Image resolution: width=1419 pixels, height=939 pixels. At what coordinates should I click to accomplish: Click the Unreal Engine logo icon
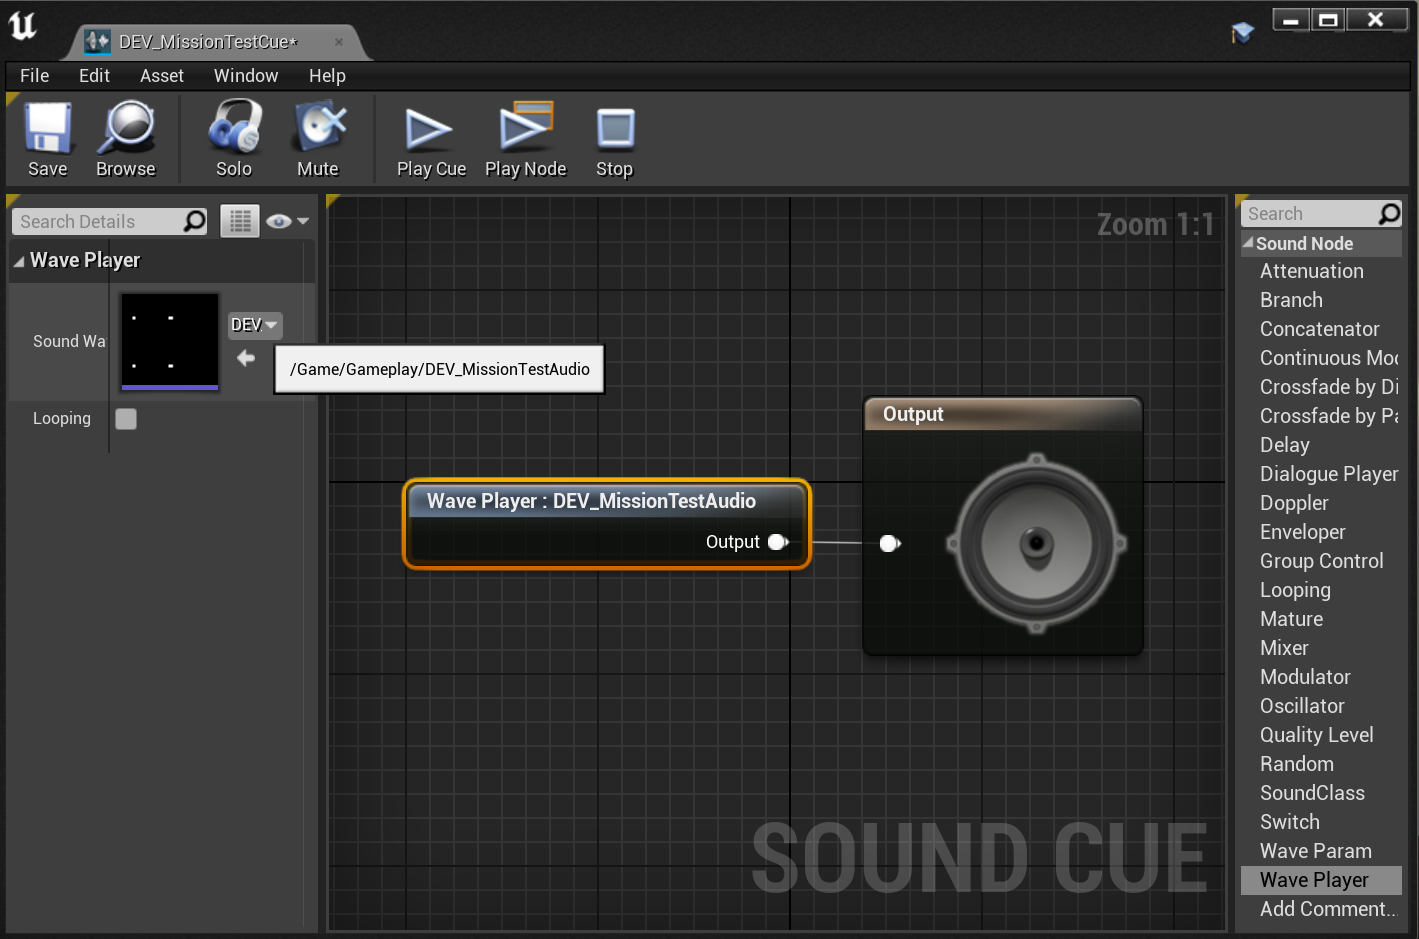pos(22,26)
